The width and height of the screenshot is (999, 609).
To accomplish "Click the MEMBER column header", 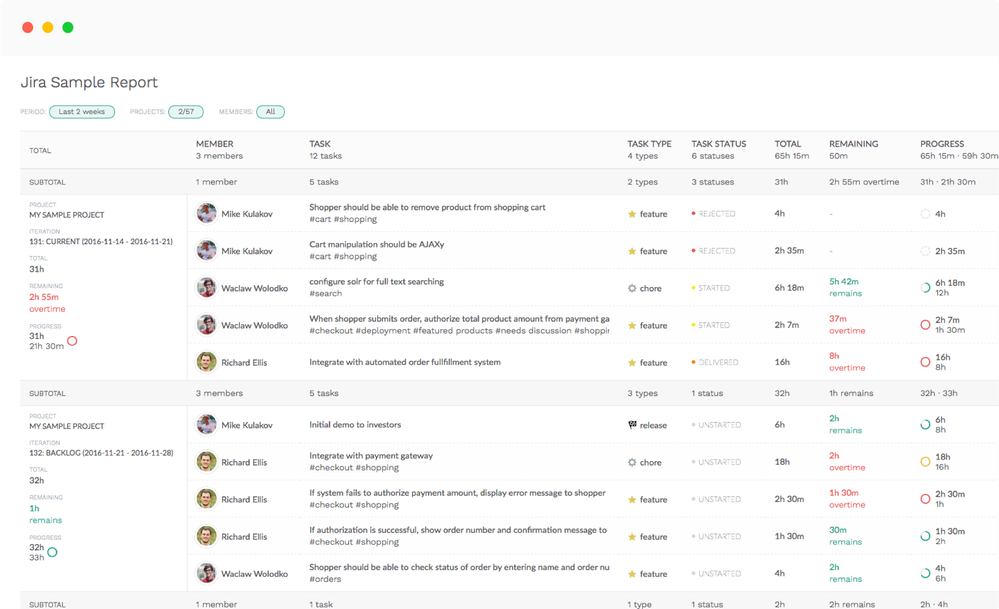I will click(215, 144).
